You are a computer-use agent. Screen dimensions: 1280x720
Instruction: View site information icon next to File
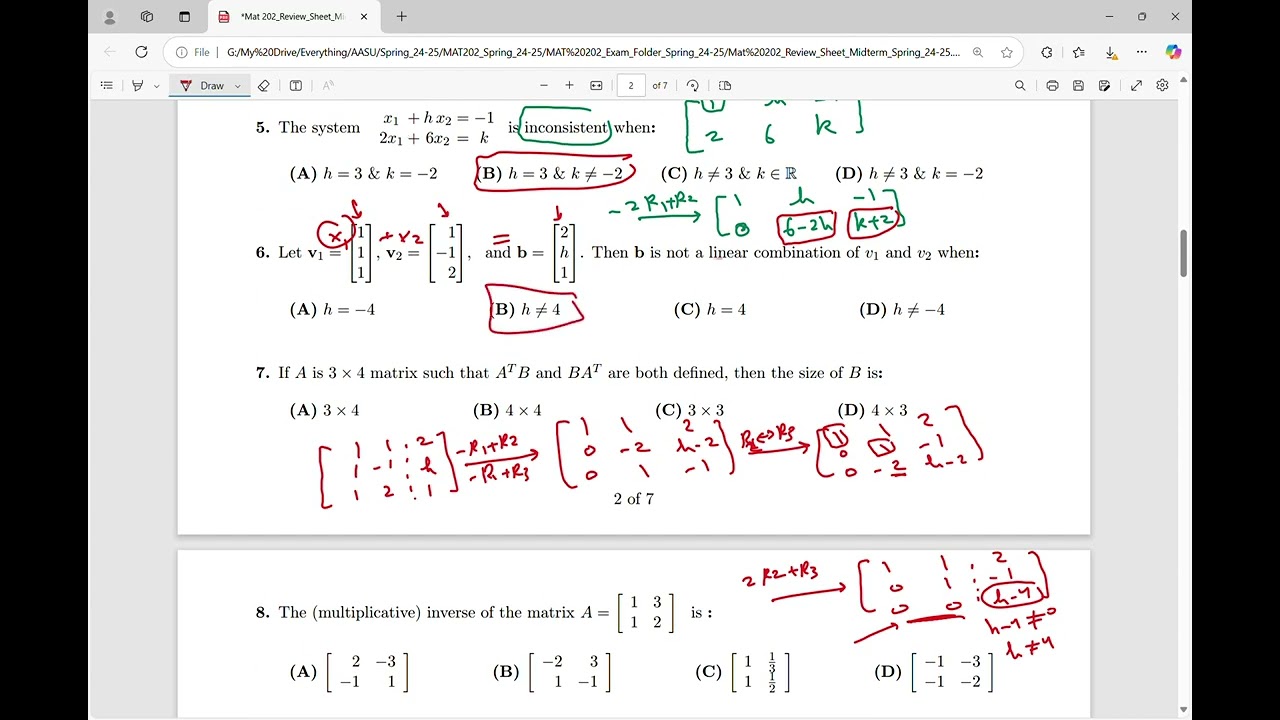(x=181, y=52)
